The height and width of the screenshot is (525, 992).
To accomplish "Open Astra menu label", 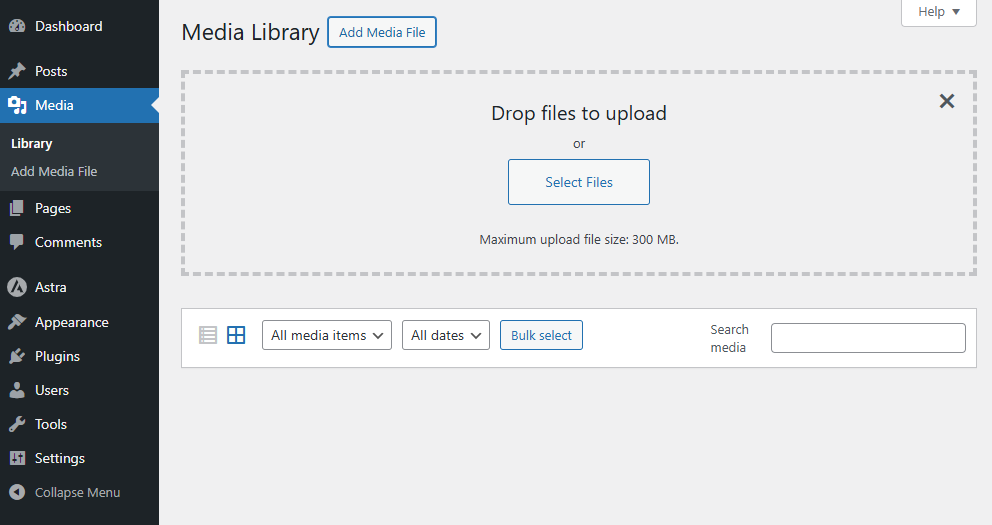I will click(x=51, y=287).
